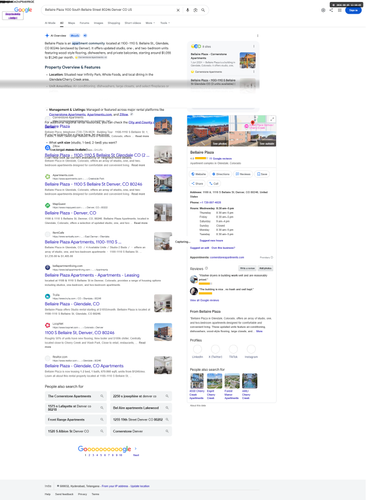Viewport: 370px width, 500px height.
Task: Open Bellaire Plaza Apartments - Apartments - Leasing result
Action: [92, 275]
